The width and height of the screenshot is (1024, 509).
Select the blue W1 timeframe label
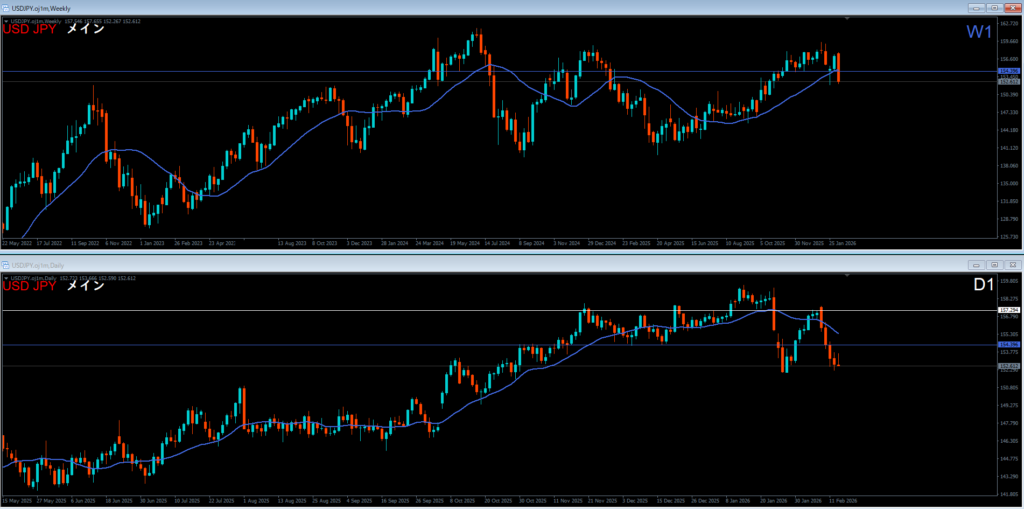pos(978,32)
